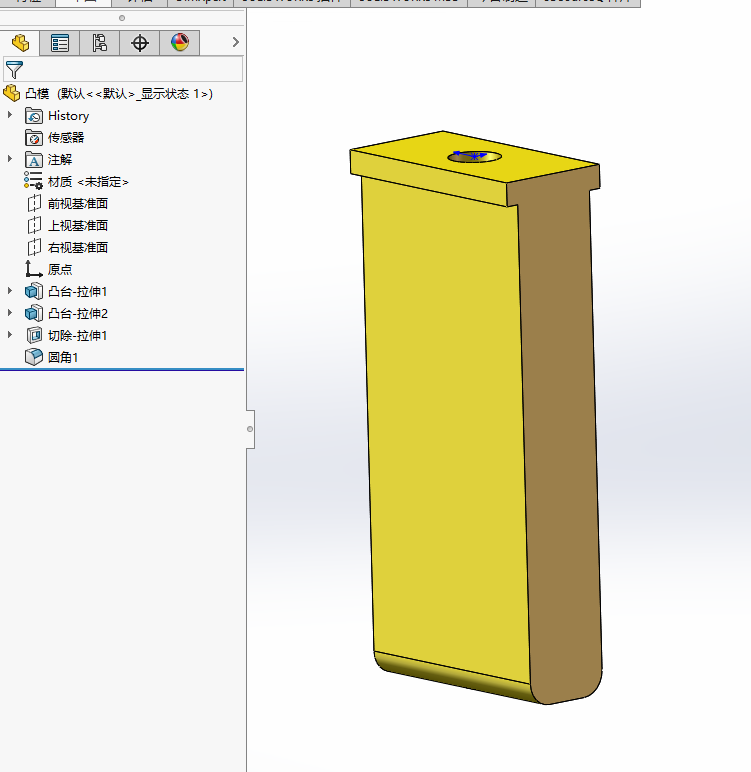Image resolution: width=751 pixels, height=772 pixels.
Task: Select the 传感器 tree item
Action: (x=66, y=137)
